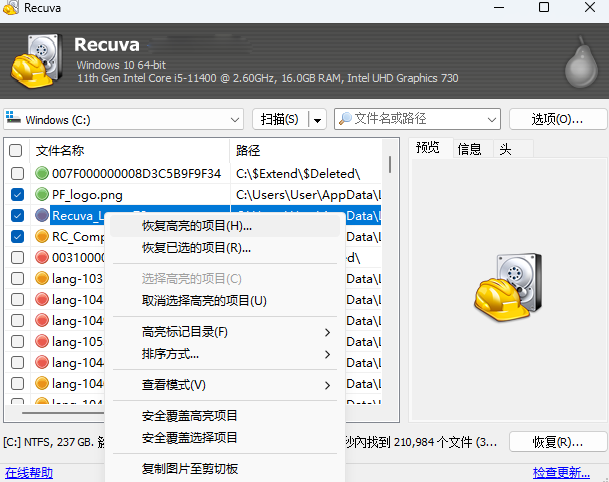
Task: Open the 扫描 button dropdown arrow
Action: (x=318, y=120)
